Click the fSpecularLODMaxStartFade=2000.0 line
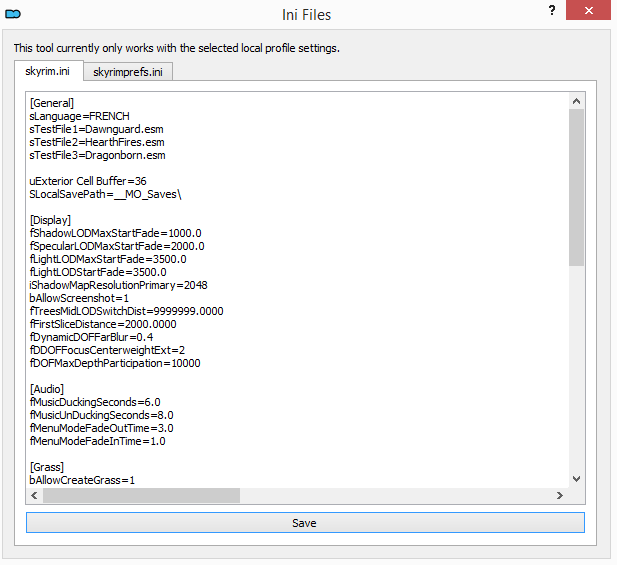Screen dimensions: 617x565 click(x=117, y=246)
